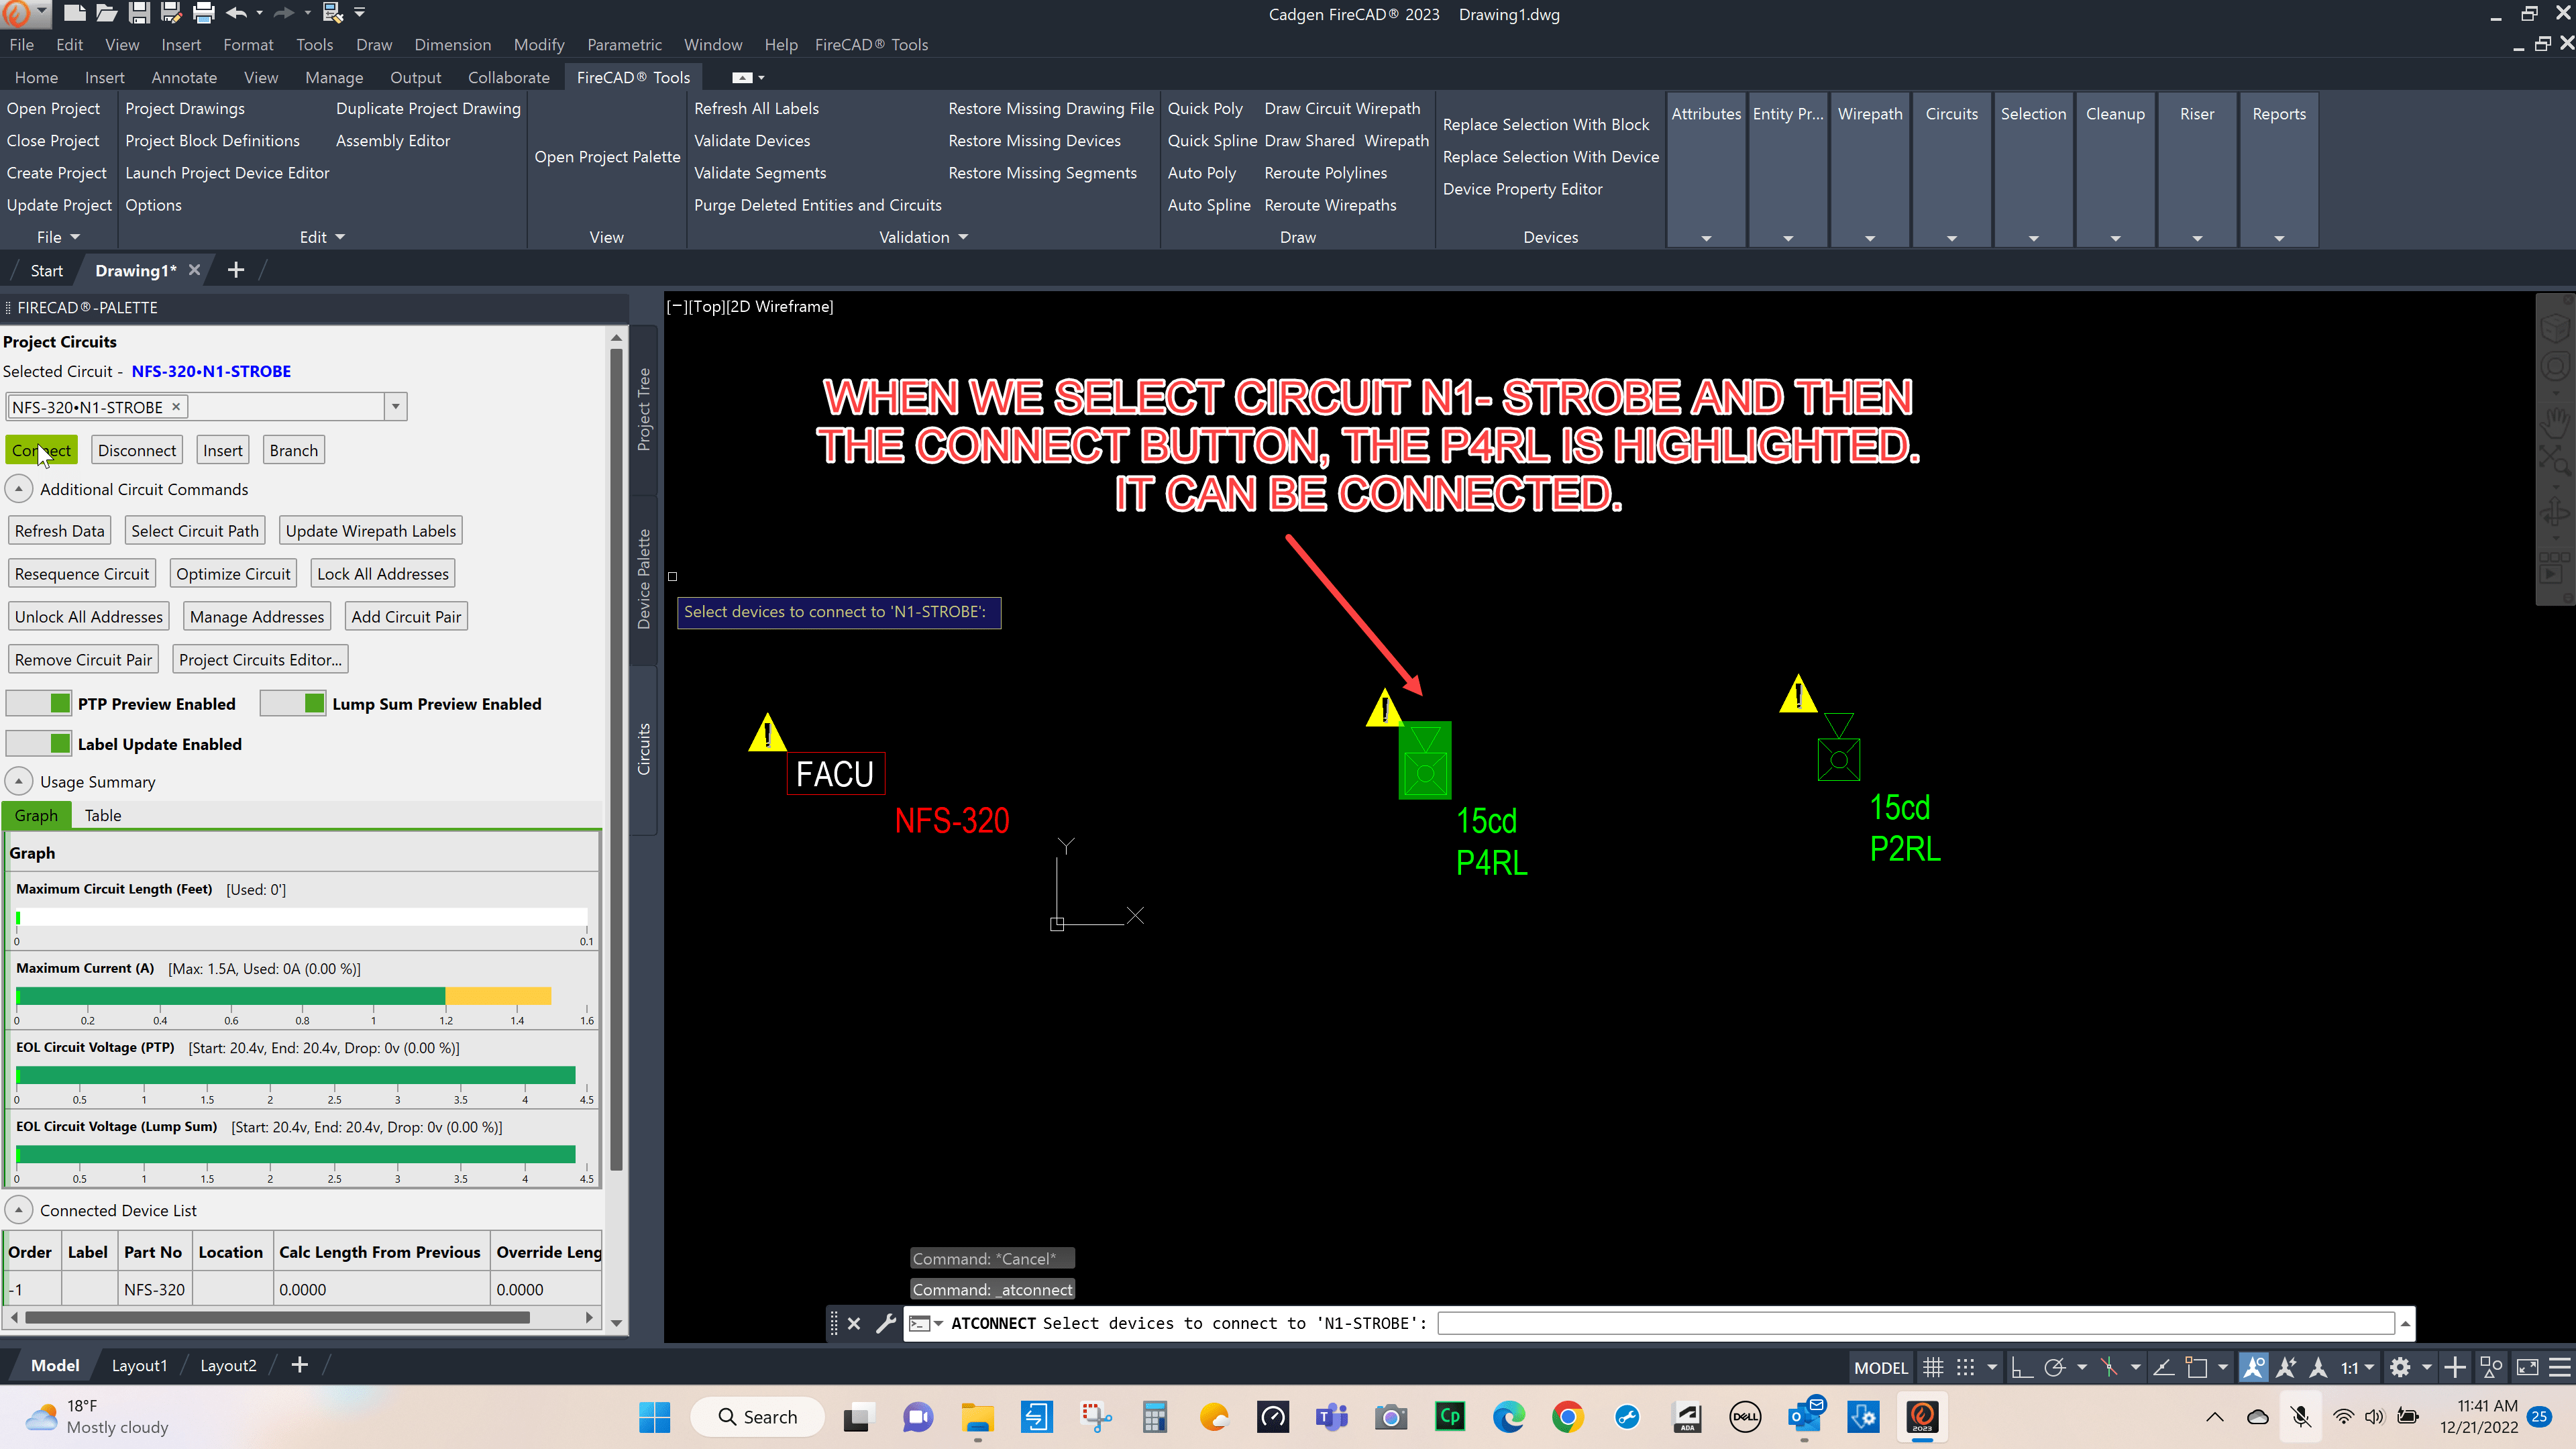2576x1449 pixels.
Task: Open the NFS-320•N1-STROBE circuit dropdown
Action: pos(395,406)
